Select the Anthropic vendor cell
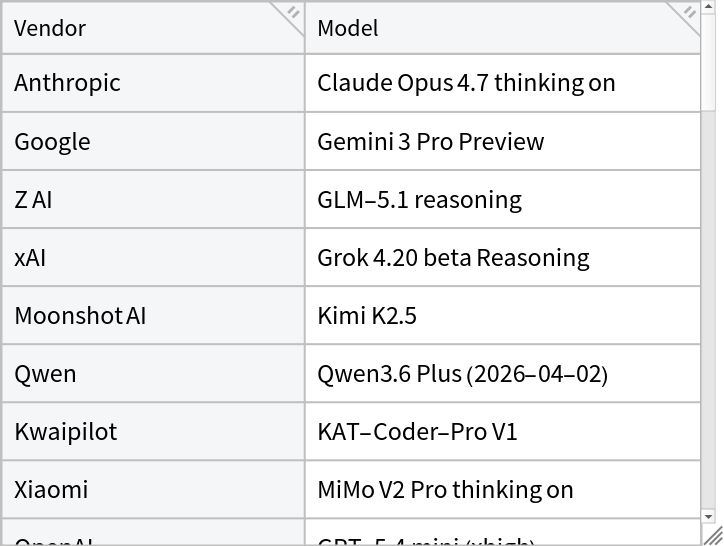Screen dimensions: 724x546 coord(153,83)
